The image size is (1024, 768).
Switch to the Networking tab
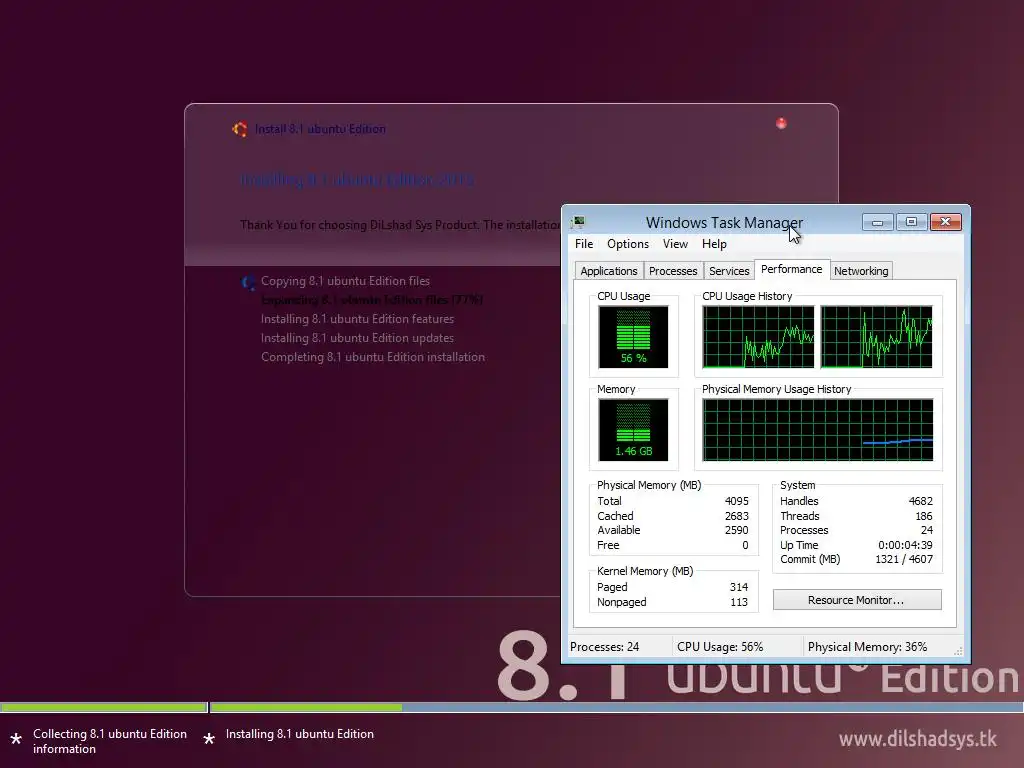coord(861,271)
